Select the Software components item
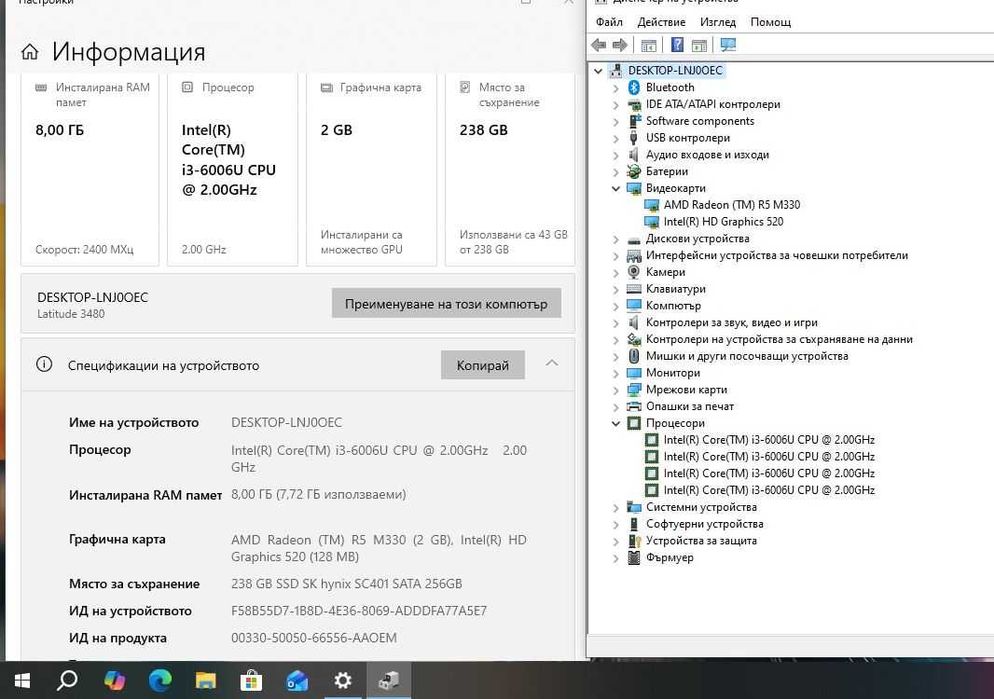This screenshot has height=699, width=994. click(x=700, y=121)
